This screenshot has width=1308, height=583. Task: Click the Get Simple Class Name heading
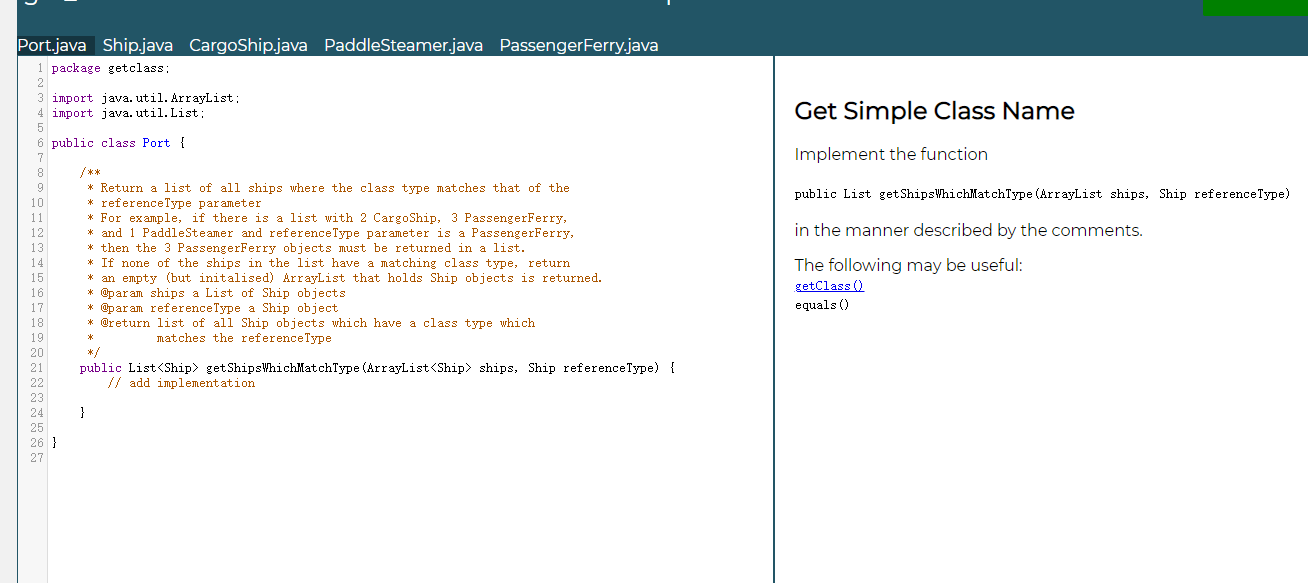934,111
